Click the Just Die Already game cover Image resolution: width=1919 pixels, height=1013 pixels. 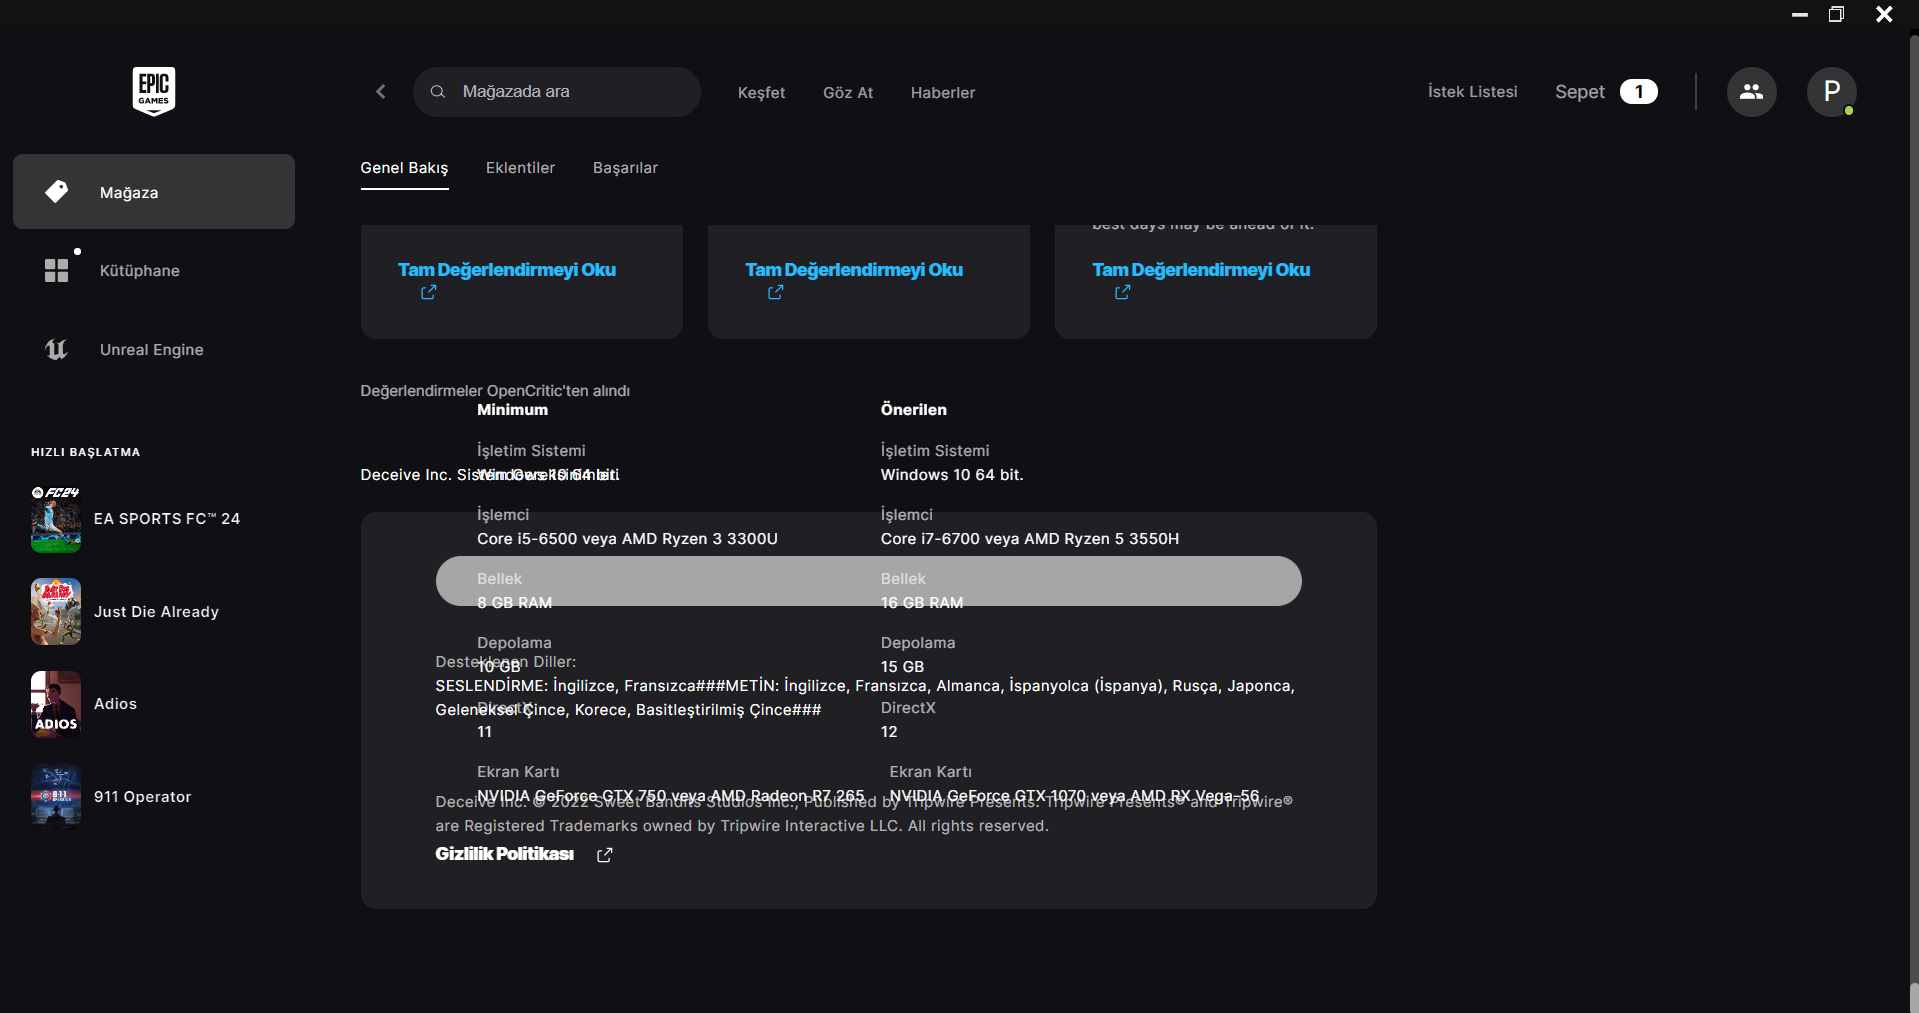pyautogui.click(x=56, y=611)
